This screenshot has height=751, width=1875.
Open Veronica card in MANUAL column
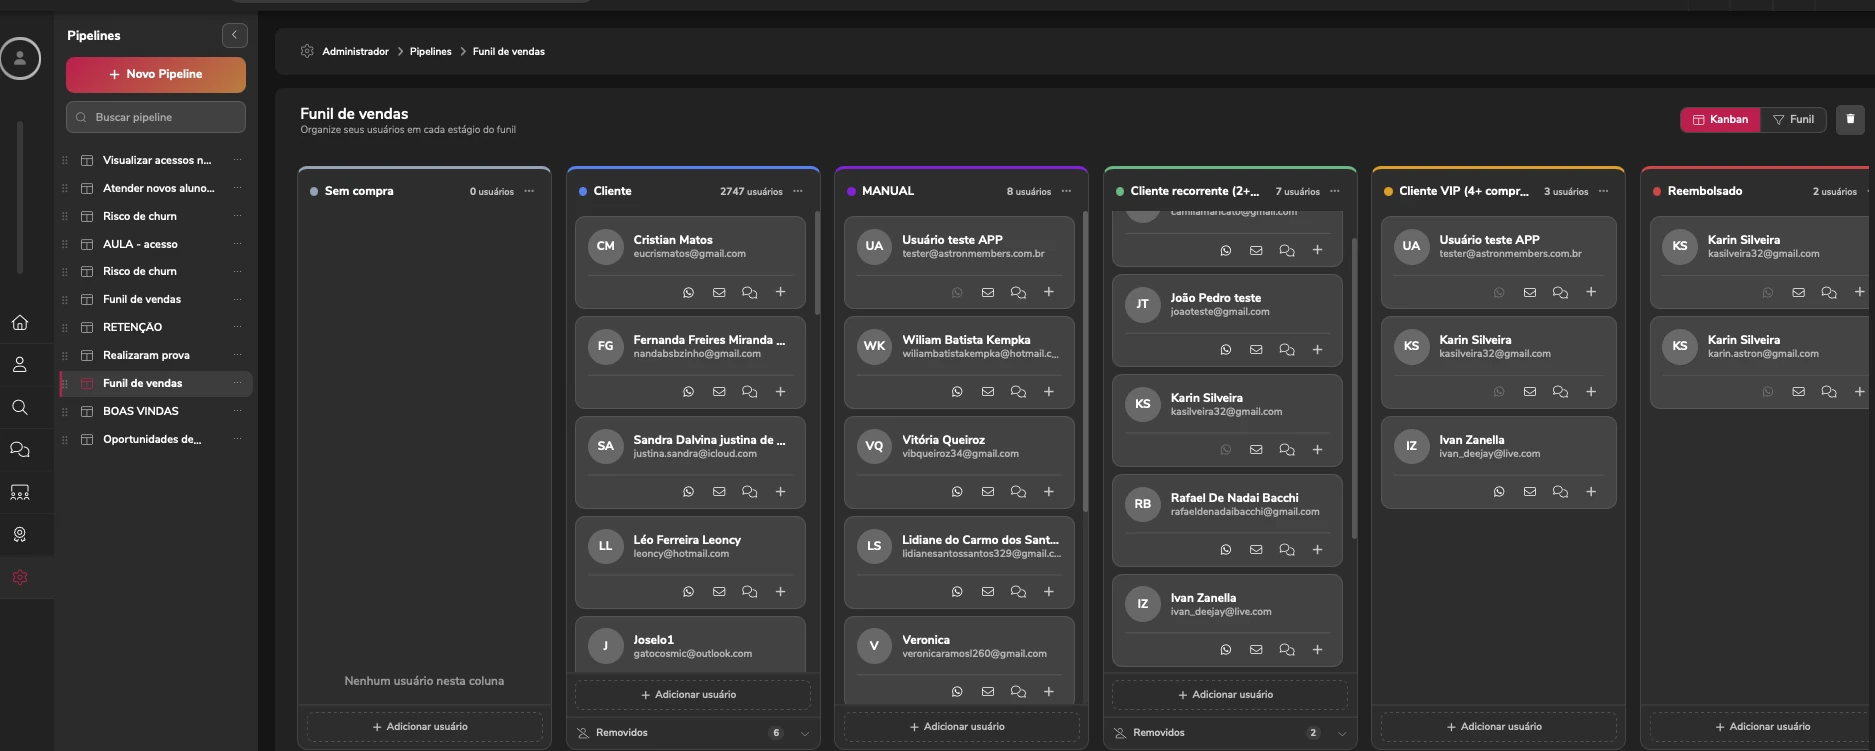point(959,660)
